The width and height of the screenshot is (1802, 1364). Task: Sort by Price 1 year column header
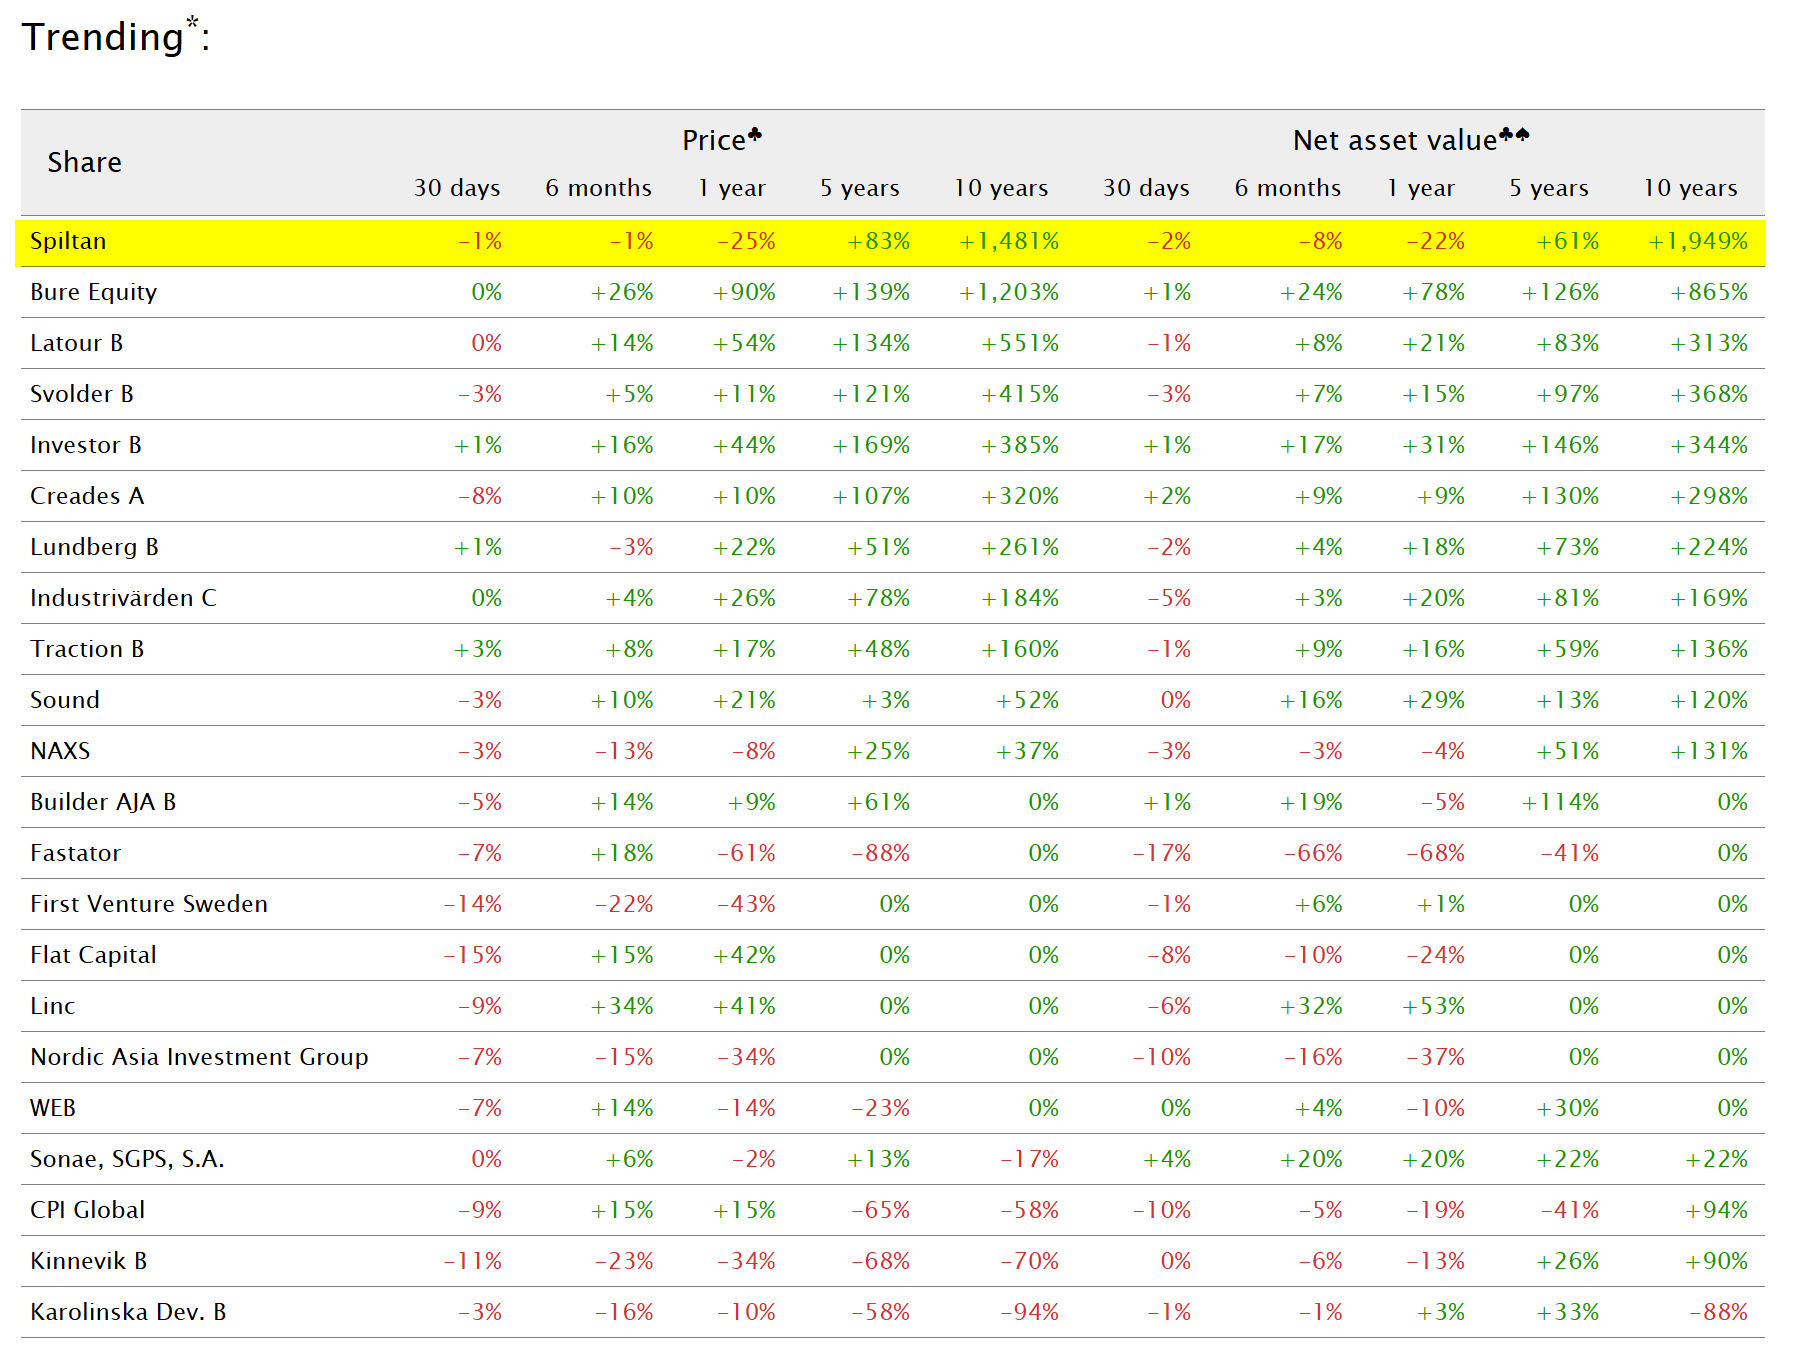(x=732, y=188)
